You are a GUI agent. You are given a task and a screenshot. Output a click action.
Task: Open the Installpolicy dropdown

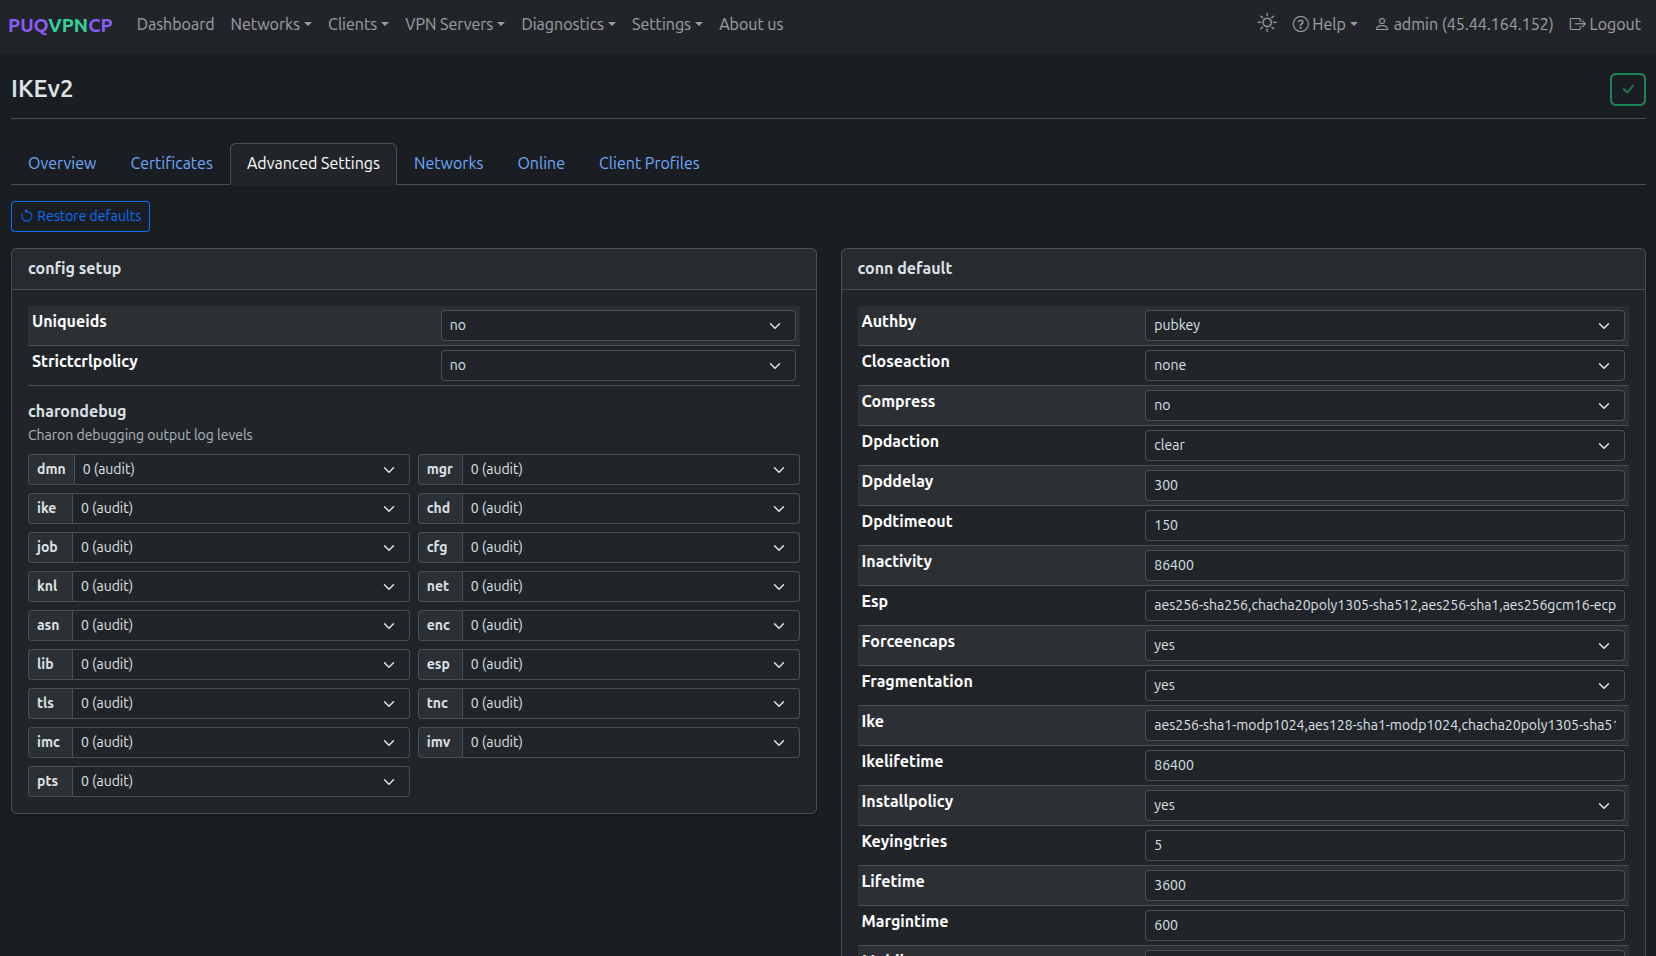click(x=1384, y=805)
